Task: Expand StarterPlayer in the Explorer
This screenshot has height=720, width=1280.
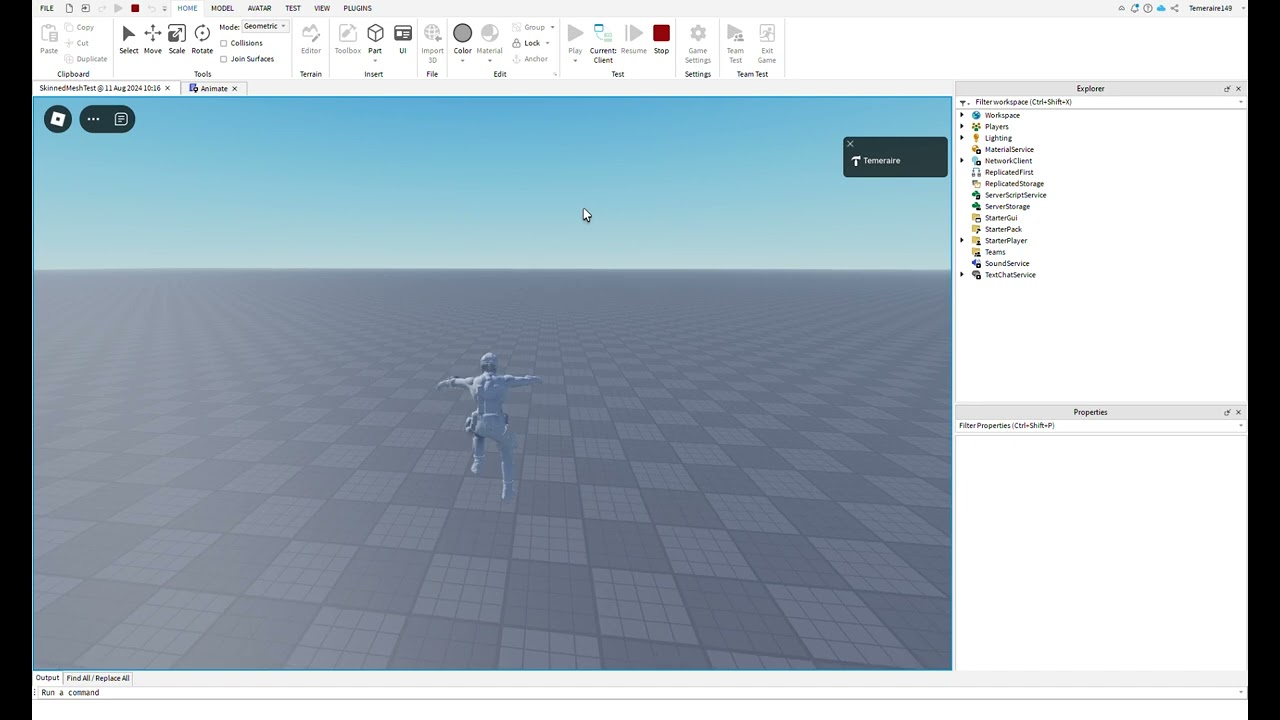Action: [x=962, y=240]
